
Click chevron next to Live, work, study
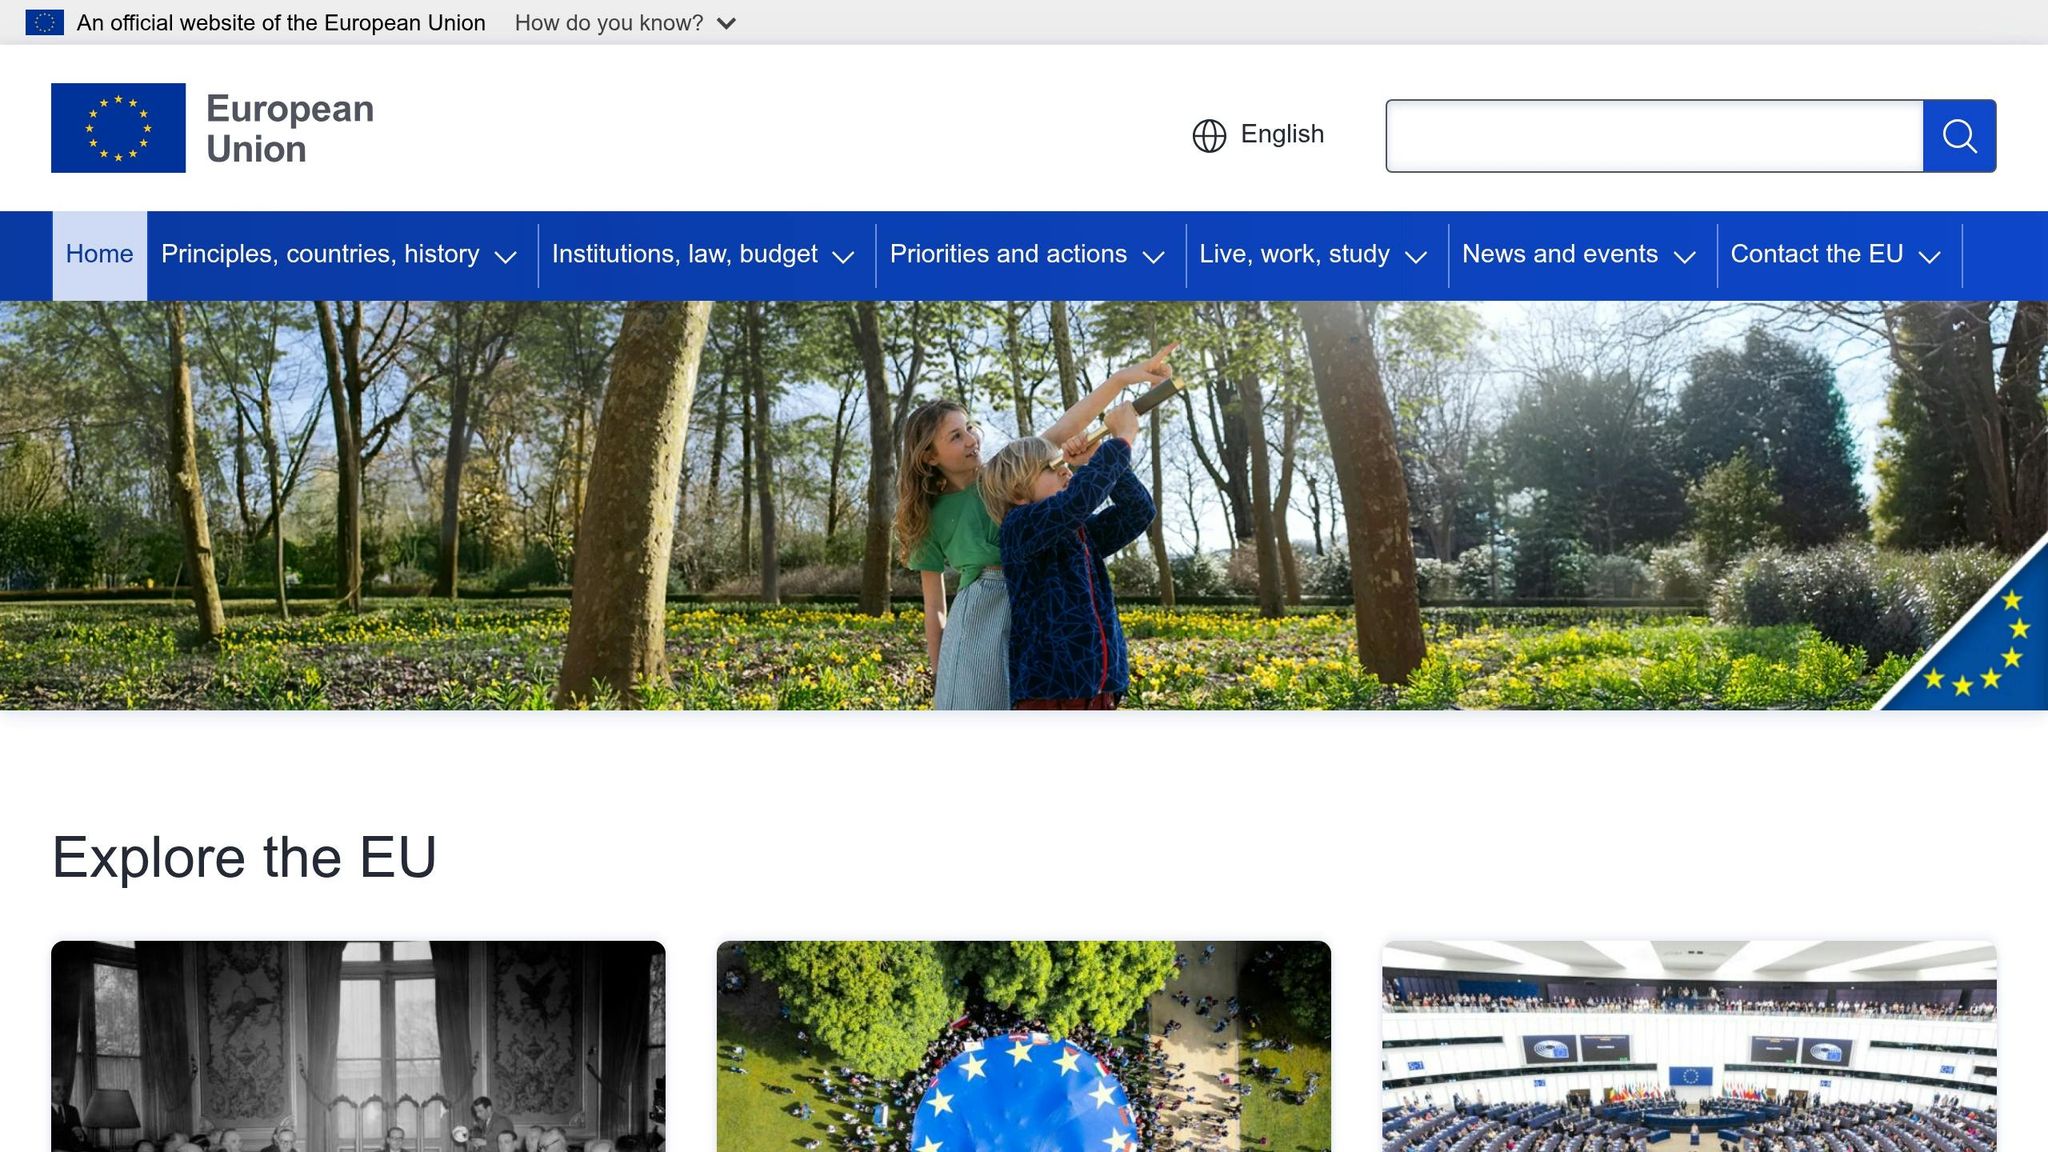[1416, 257]
